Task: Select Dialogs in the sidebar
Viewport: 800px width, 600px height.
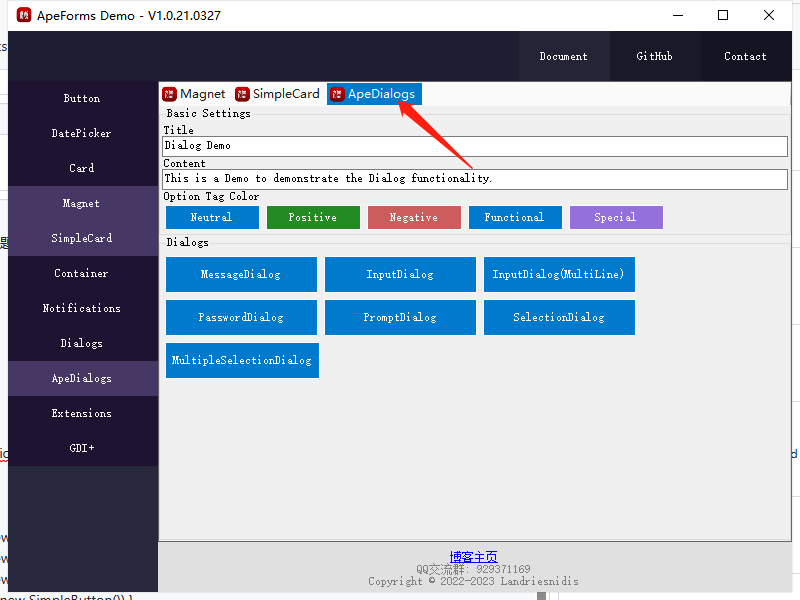Action: click(x=81, y=343)
